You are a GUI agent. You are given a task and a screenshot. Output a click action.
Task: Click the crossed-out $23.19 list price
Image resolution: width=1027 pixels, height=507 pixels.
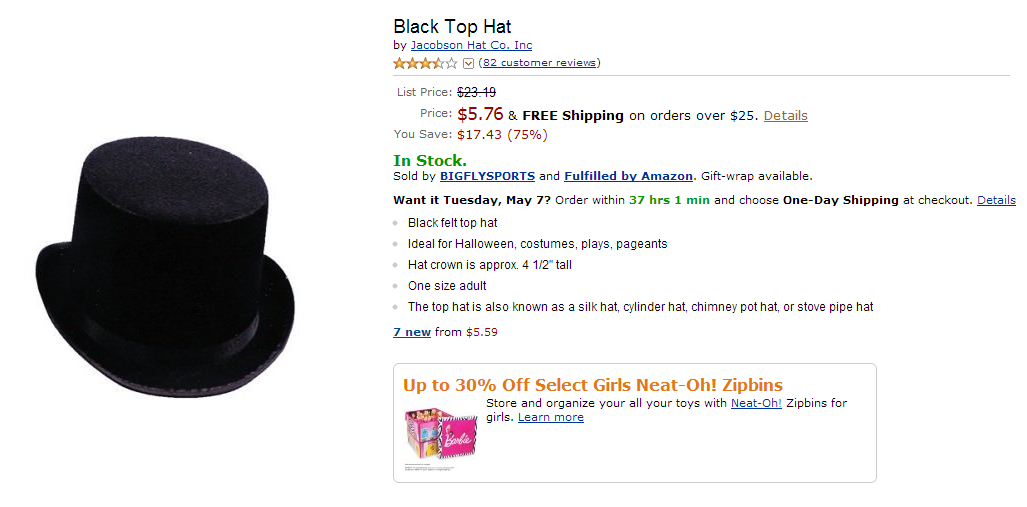[476, 92]
